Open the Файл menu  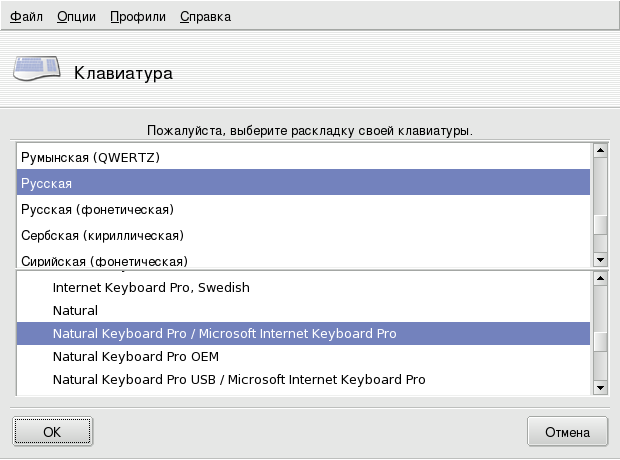[26, 17]
